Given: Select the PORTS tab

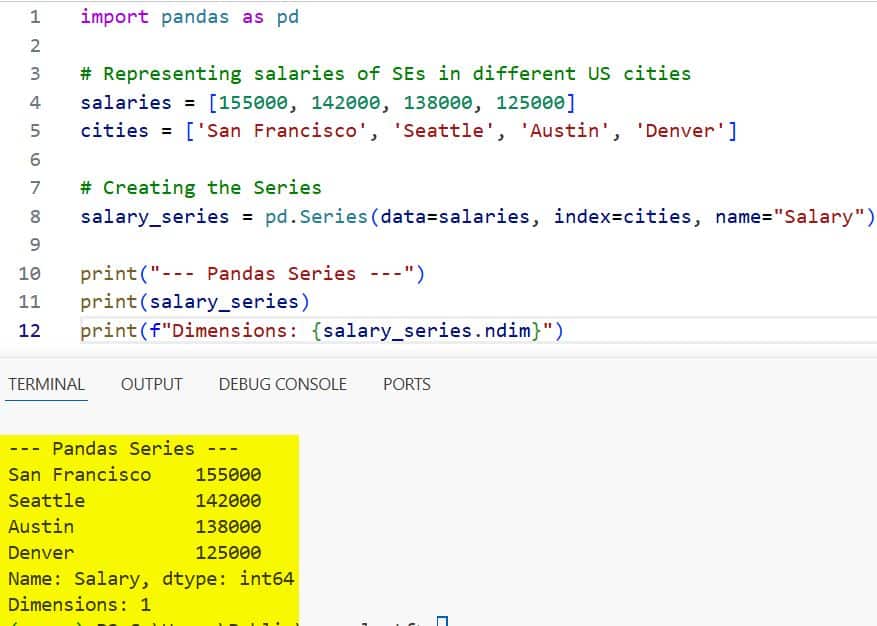Looking at the screenshot, I should coord(406,384).
